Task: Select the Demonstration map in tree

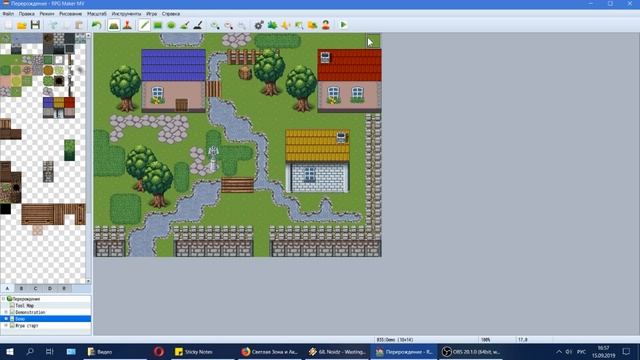Action: 30,312
